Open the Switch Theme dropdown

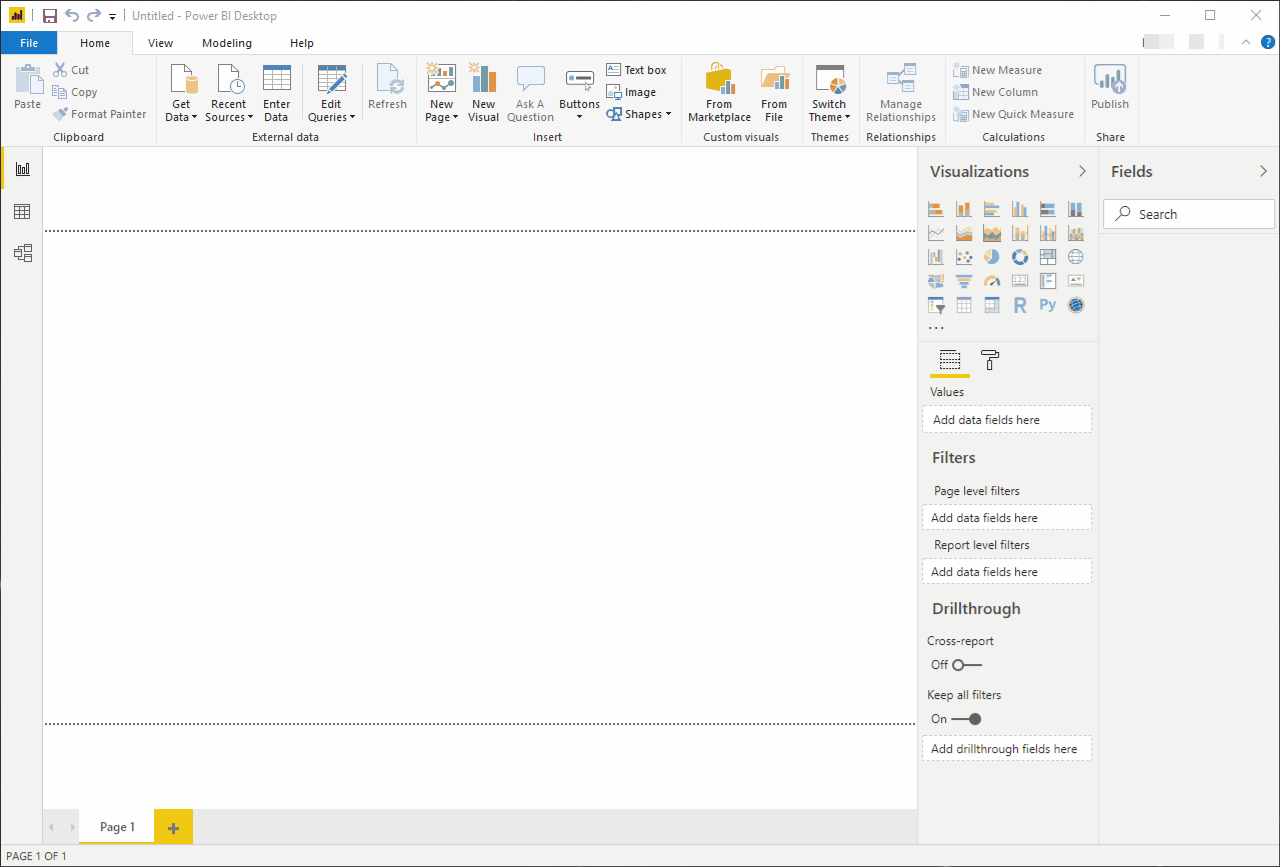829,93
